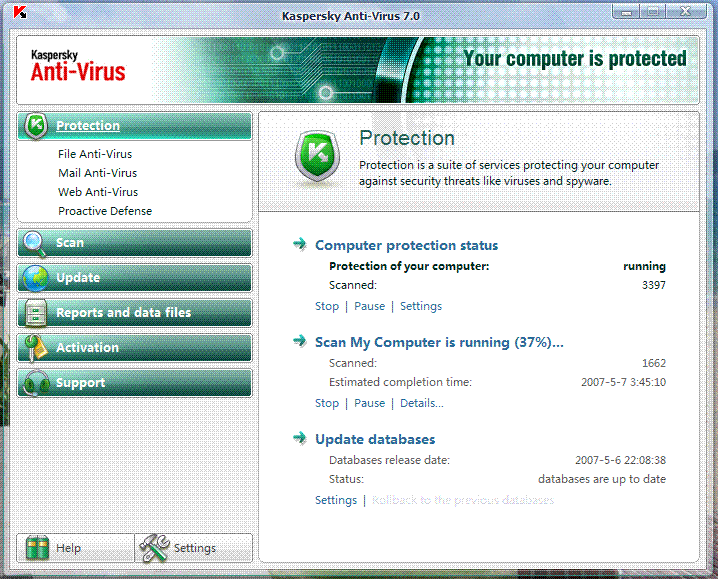The width and height of the screenshot is (718, 579).
Task: Click 'Your computer is protected' status banner
Action: [575, 59]
